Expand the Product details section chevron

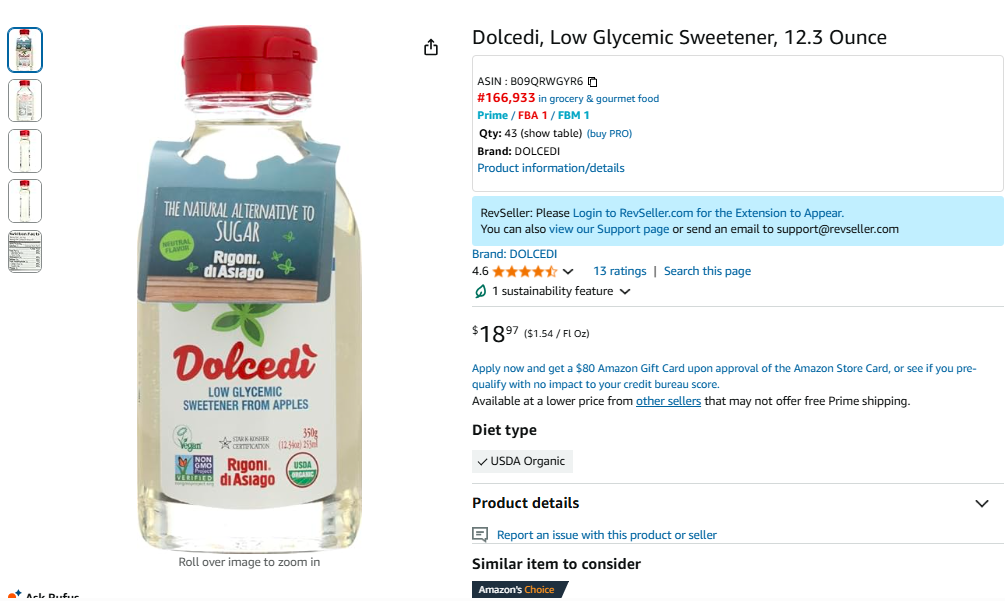(981, 504)
